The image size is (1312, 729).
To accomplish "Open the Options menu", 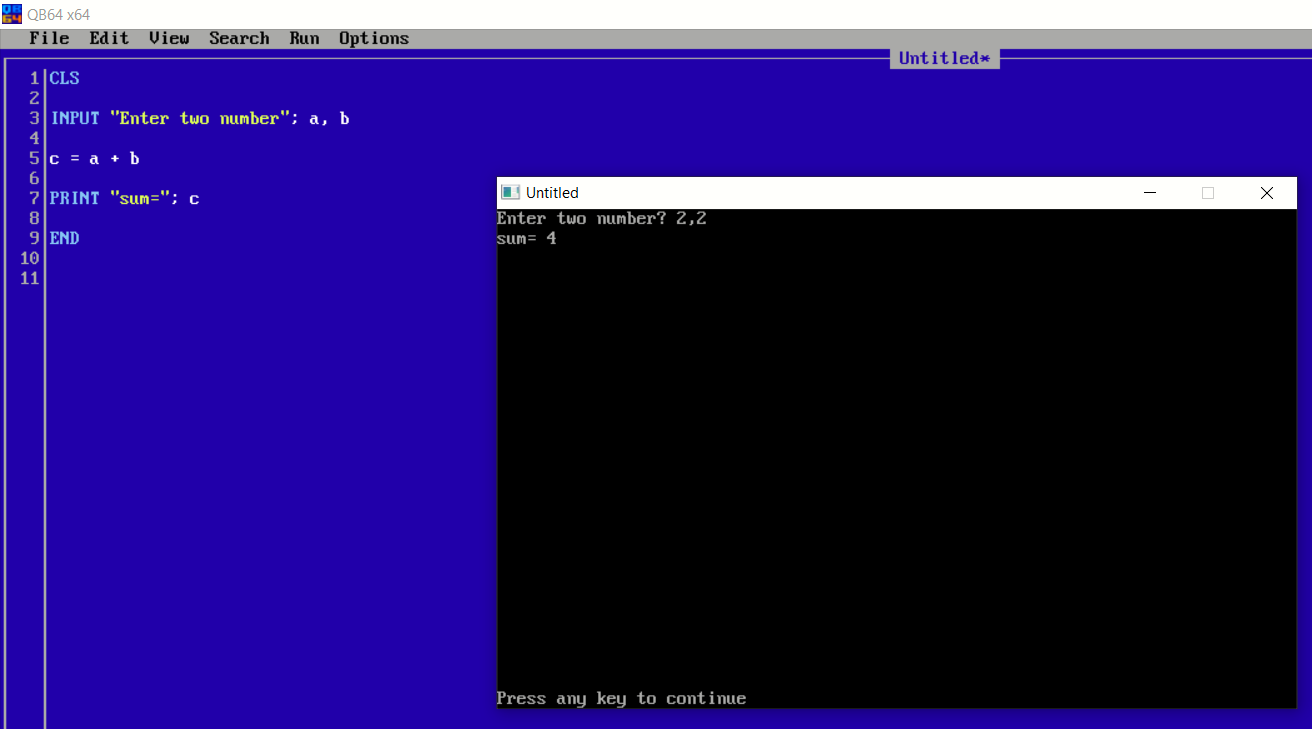I will pos(373,38).
